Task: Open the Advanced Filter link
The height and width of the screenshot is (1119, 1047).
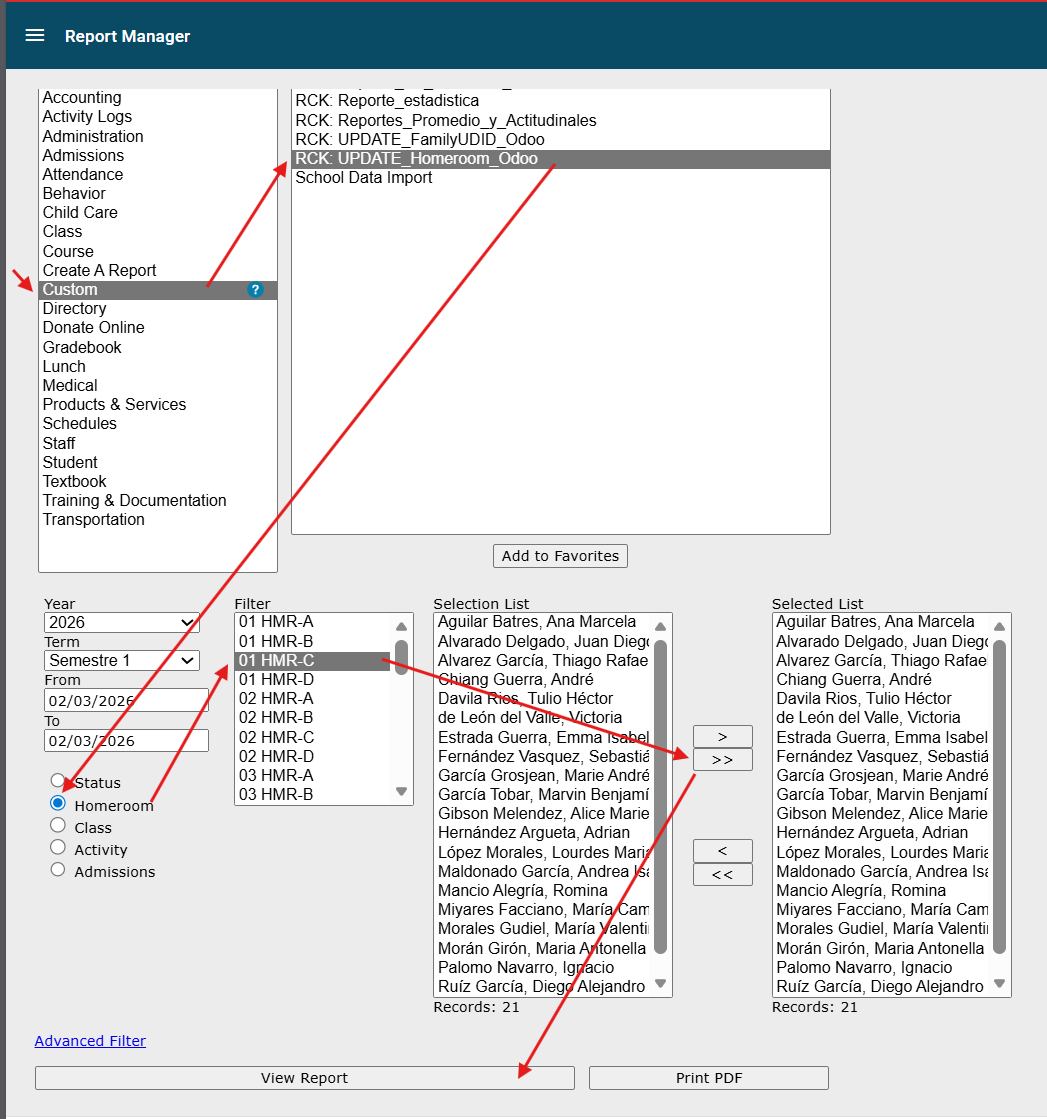Action: coord(90,1041)
